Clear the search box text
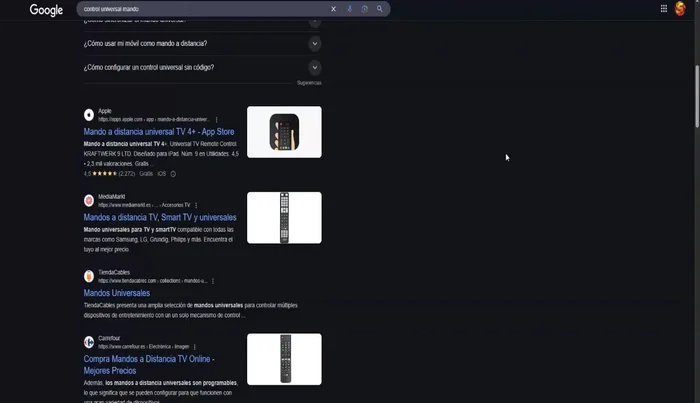 click(x=334, y=9)
